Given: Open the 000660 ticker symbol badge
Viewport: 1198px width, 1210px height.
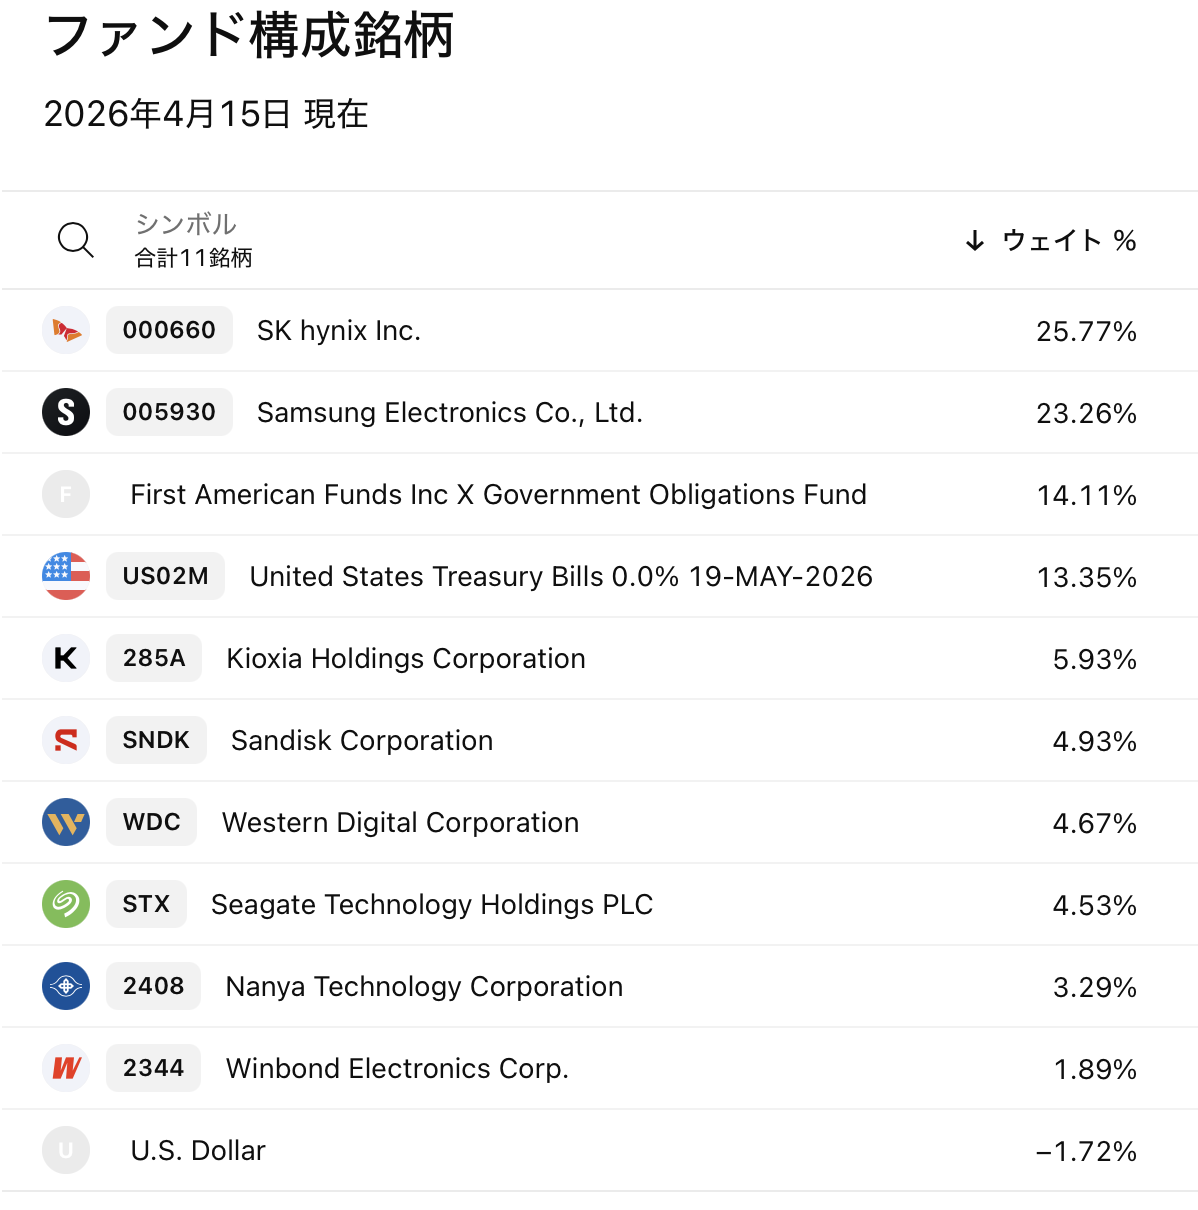Looking at the screenshot, I should [169, 330].
